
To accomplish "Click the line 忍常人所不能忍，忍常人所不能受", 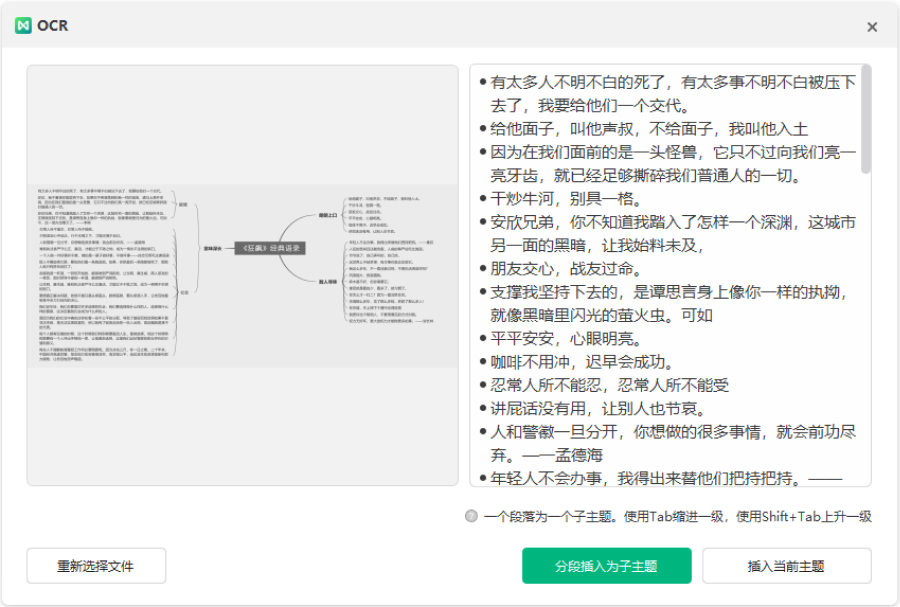I will [610, 386].
